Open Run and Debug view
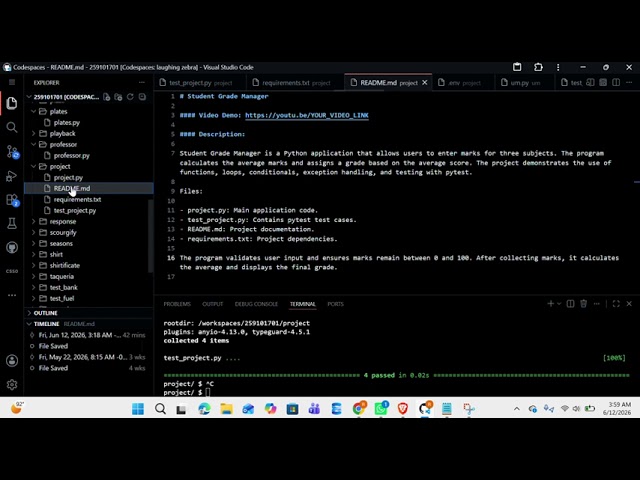This screenshot has width=640, height=480. [x=12, y=176]
